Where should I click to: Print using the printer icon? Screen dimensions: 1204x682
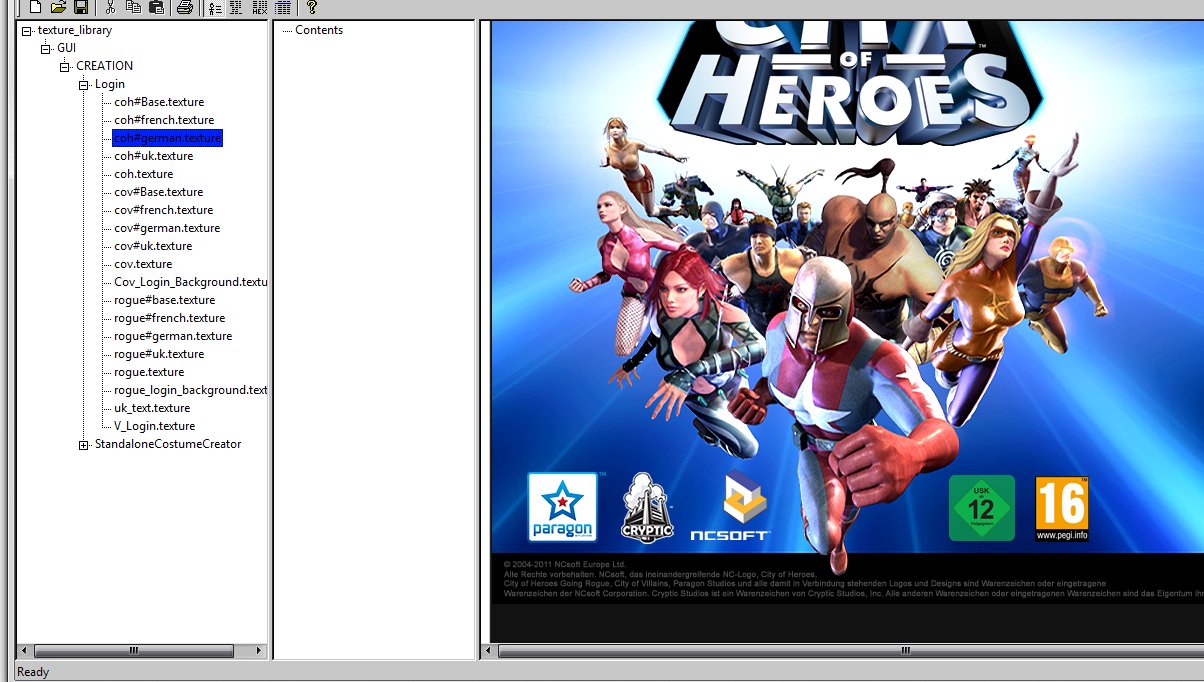[185, 7]
